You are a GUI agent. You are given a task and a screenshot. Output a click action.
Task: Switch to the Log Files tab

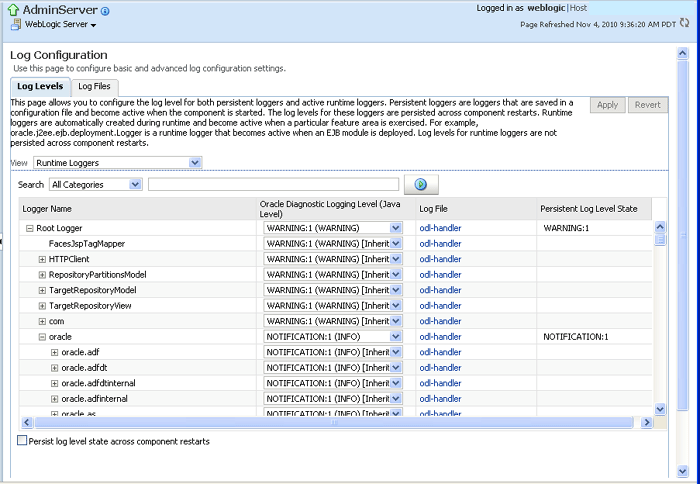click(x=94, y=87)
